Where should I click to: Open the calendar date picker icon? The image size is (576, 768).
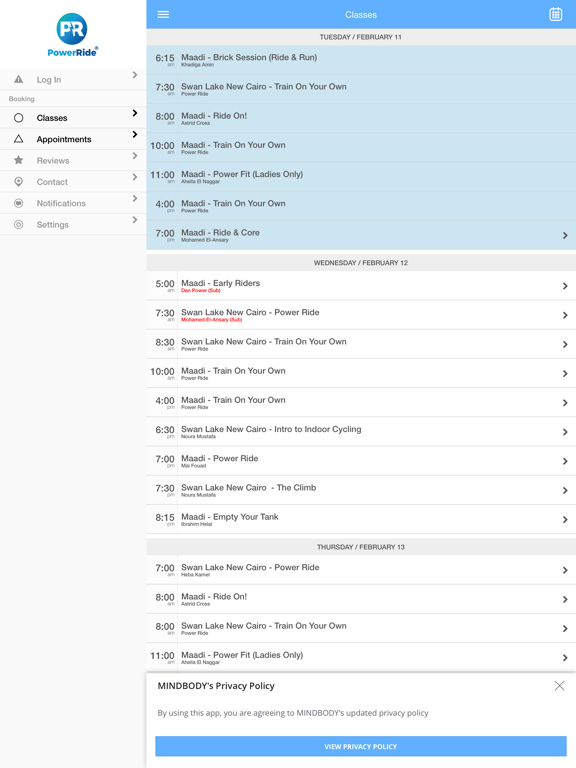pyautogui.click(x=555, y=15)
